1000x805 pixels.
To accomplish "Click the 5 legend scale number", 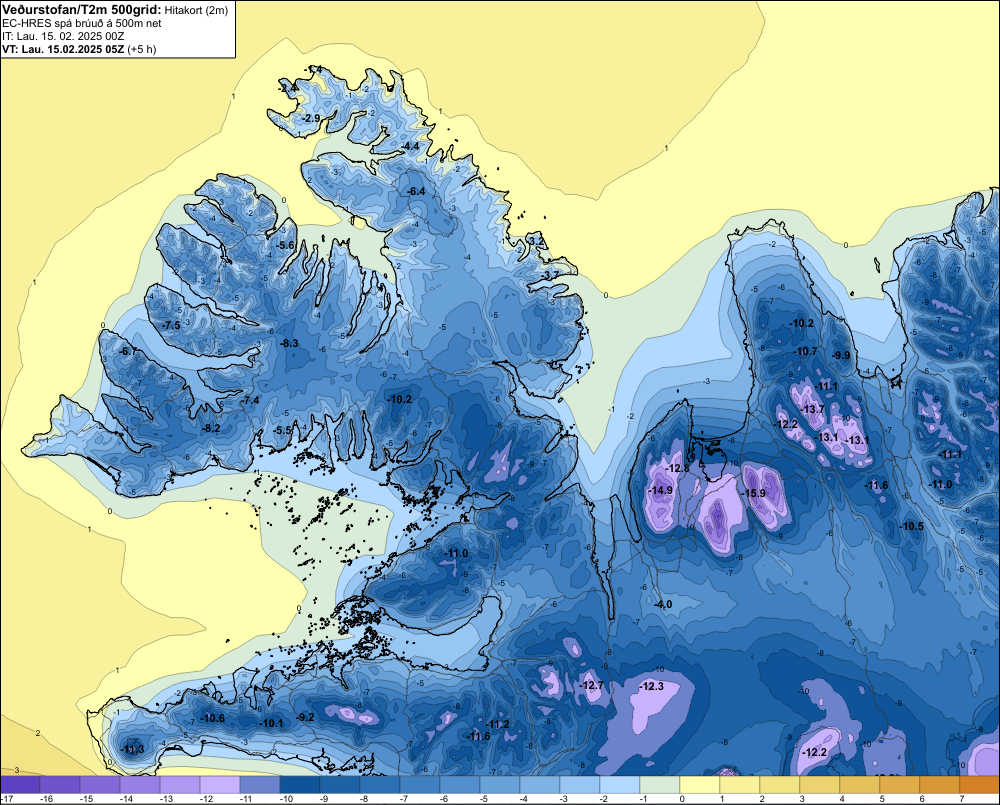I will click(x=882, y=799).
